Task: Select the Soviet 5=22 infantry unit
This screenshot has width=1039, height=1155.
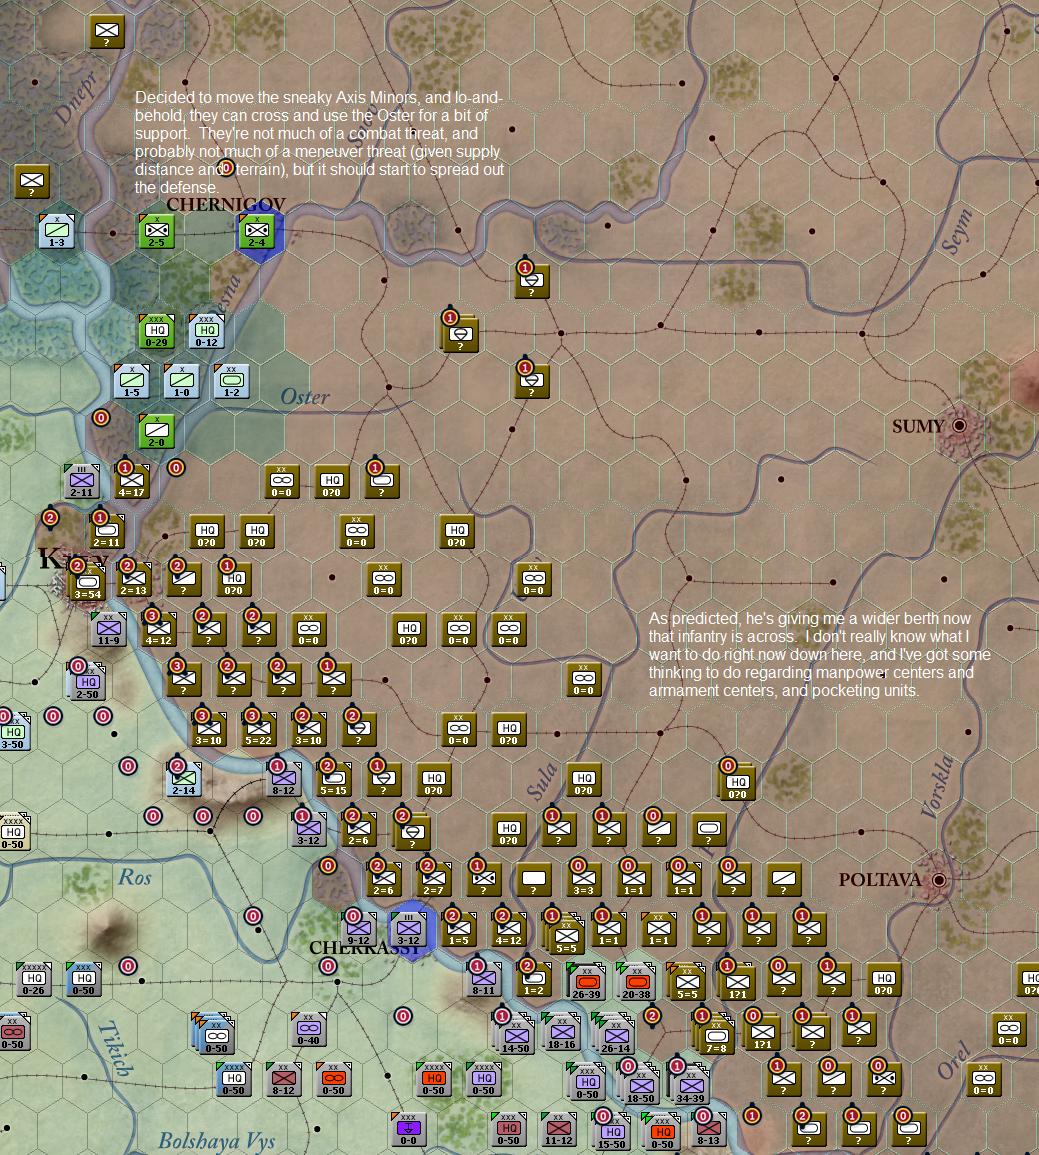Action: [x=258, y=730]
